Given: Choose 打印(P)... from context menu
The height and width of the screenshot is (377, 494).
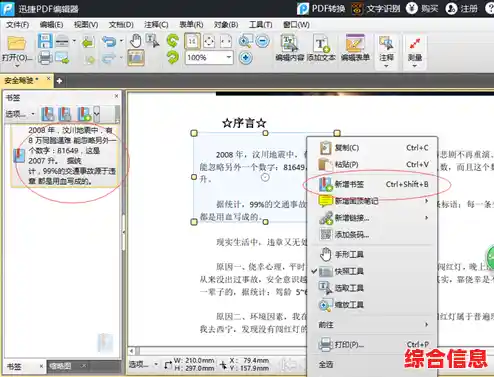Looking at the screenshot, I should (x=373, y=344).
